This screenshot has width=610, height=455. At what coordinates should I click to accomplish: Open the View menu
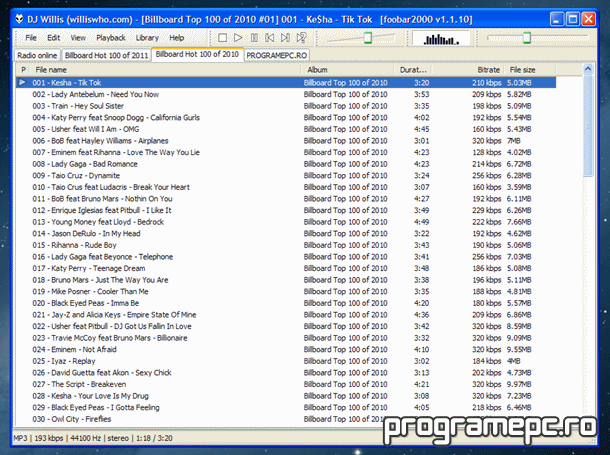click(x=78, y=38)
